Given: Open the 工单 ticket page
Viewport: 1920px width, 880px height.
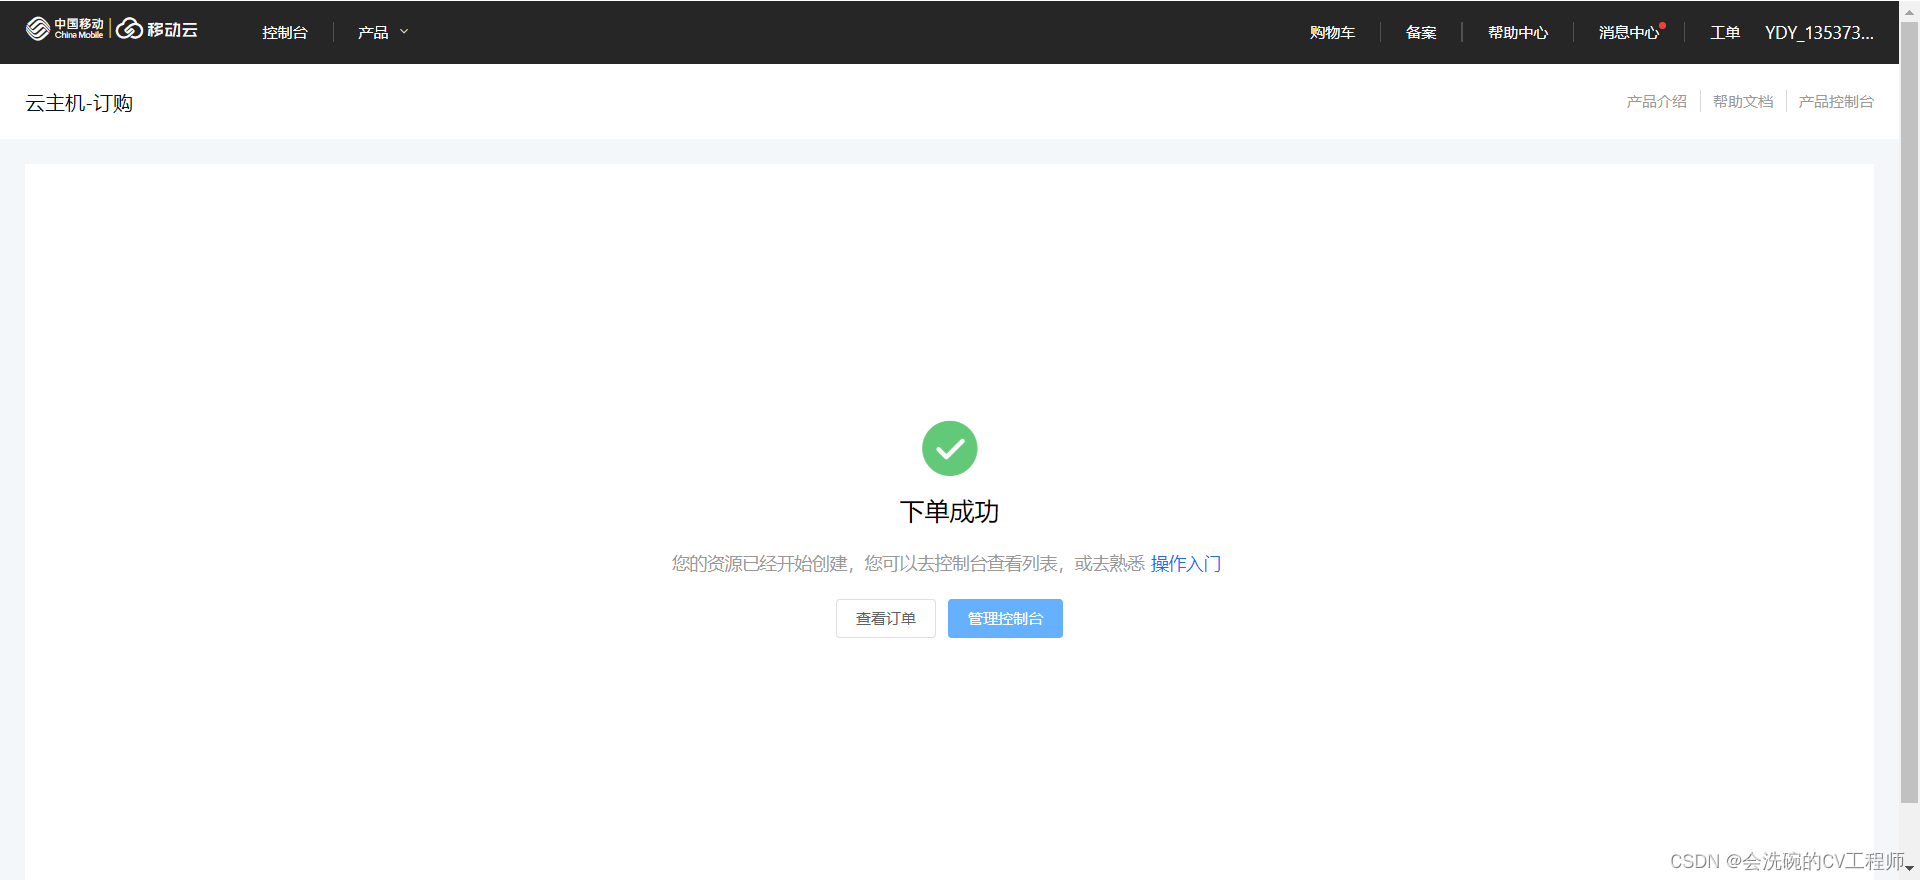Looking at the screenshot, I should tap(1725, 32).
